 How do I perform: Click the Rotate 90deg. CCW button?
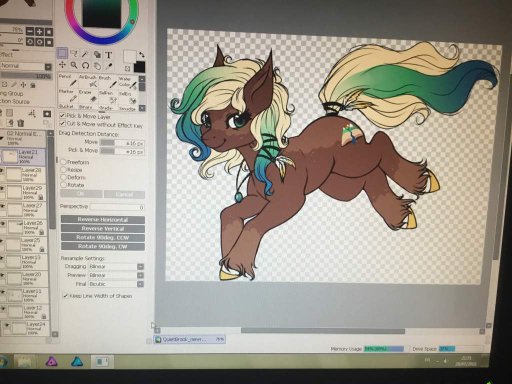point(103,237)
